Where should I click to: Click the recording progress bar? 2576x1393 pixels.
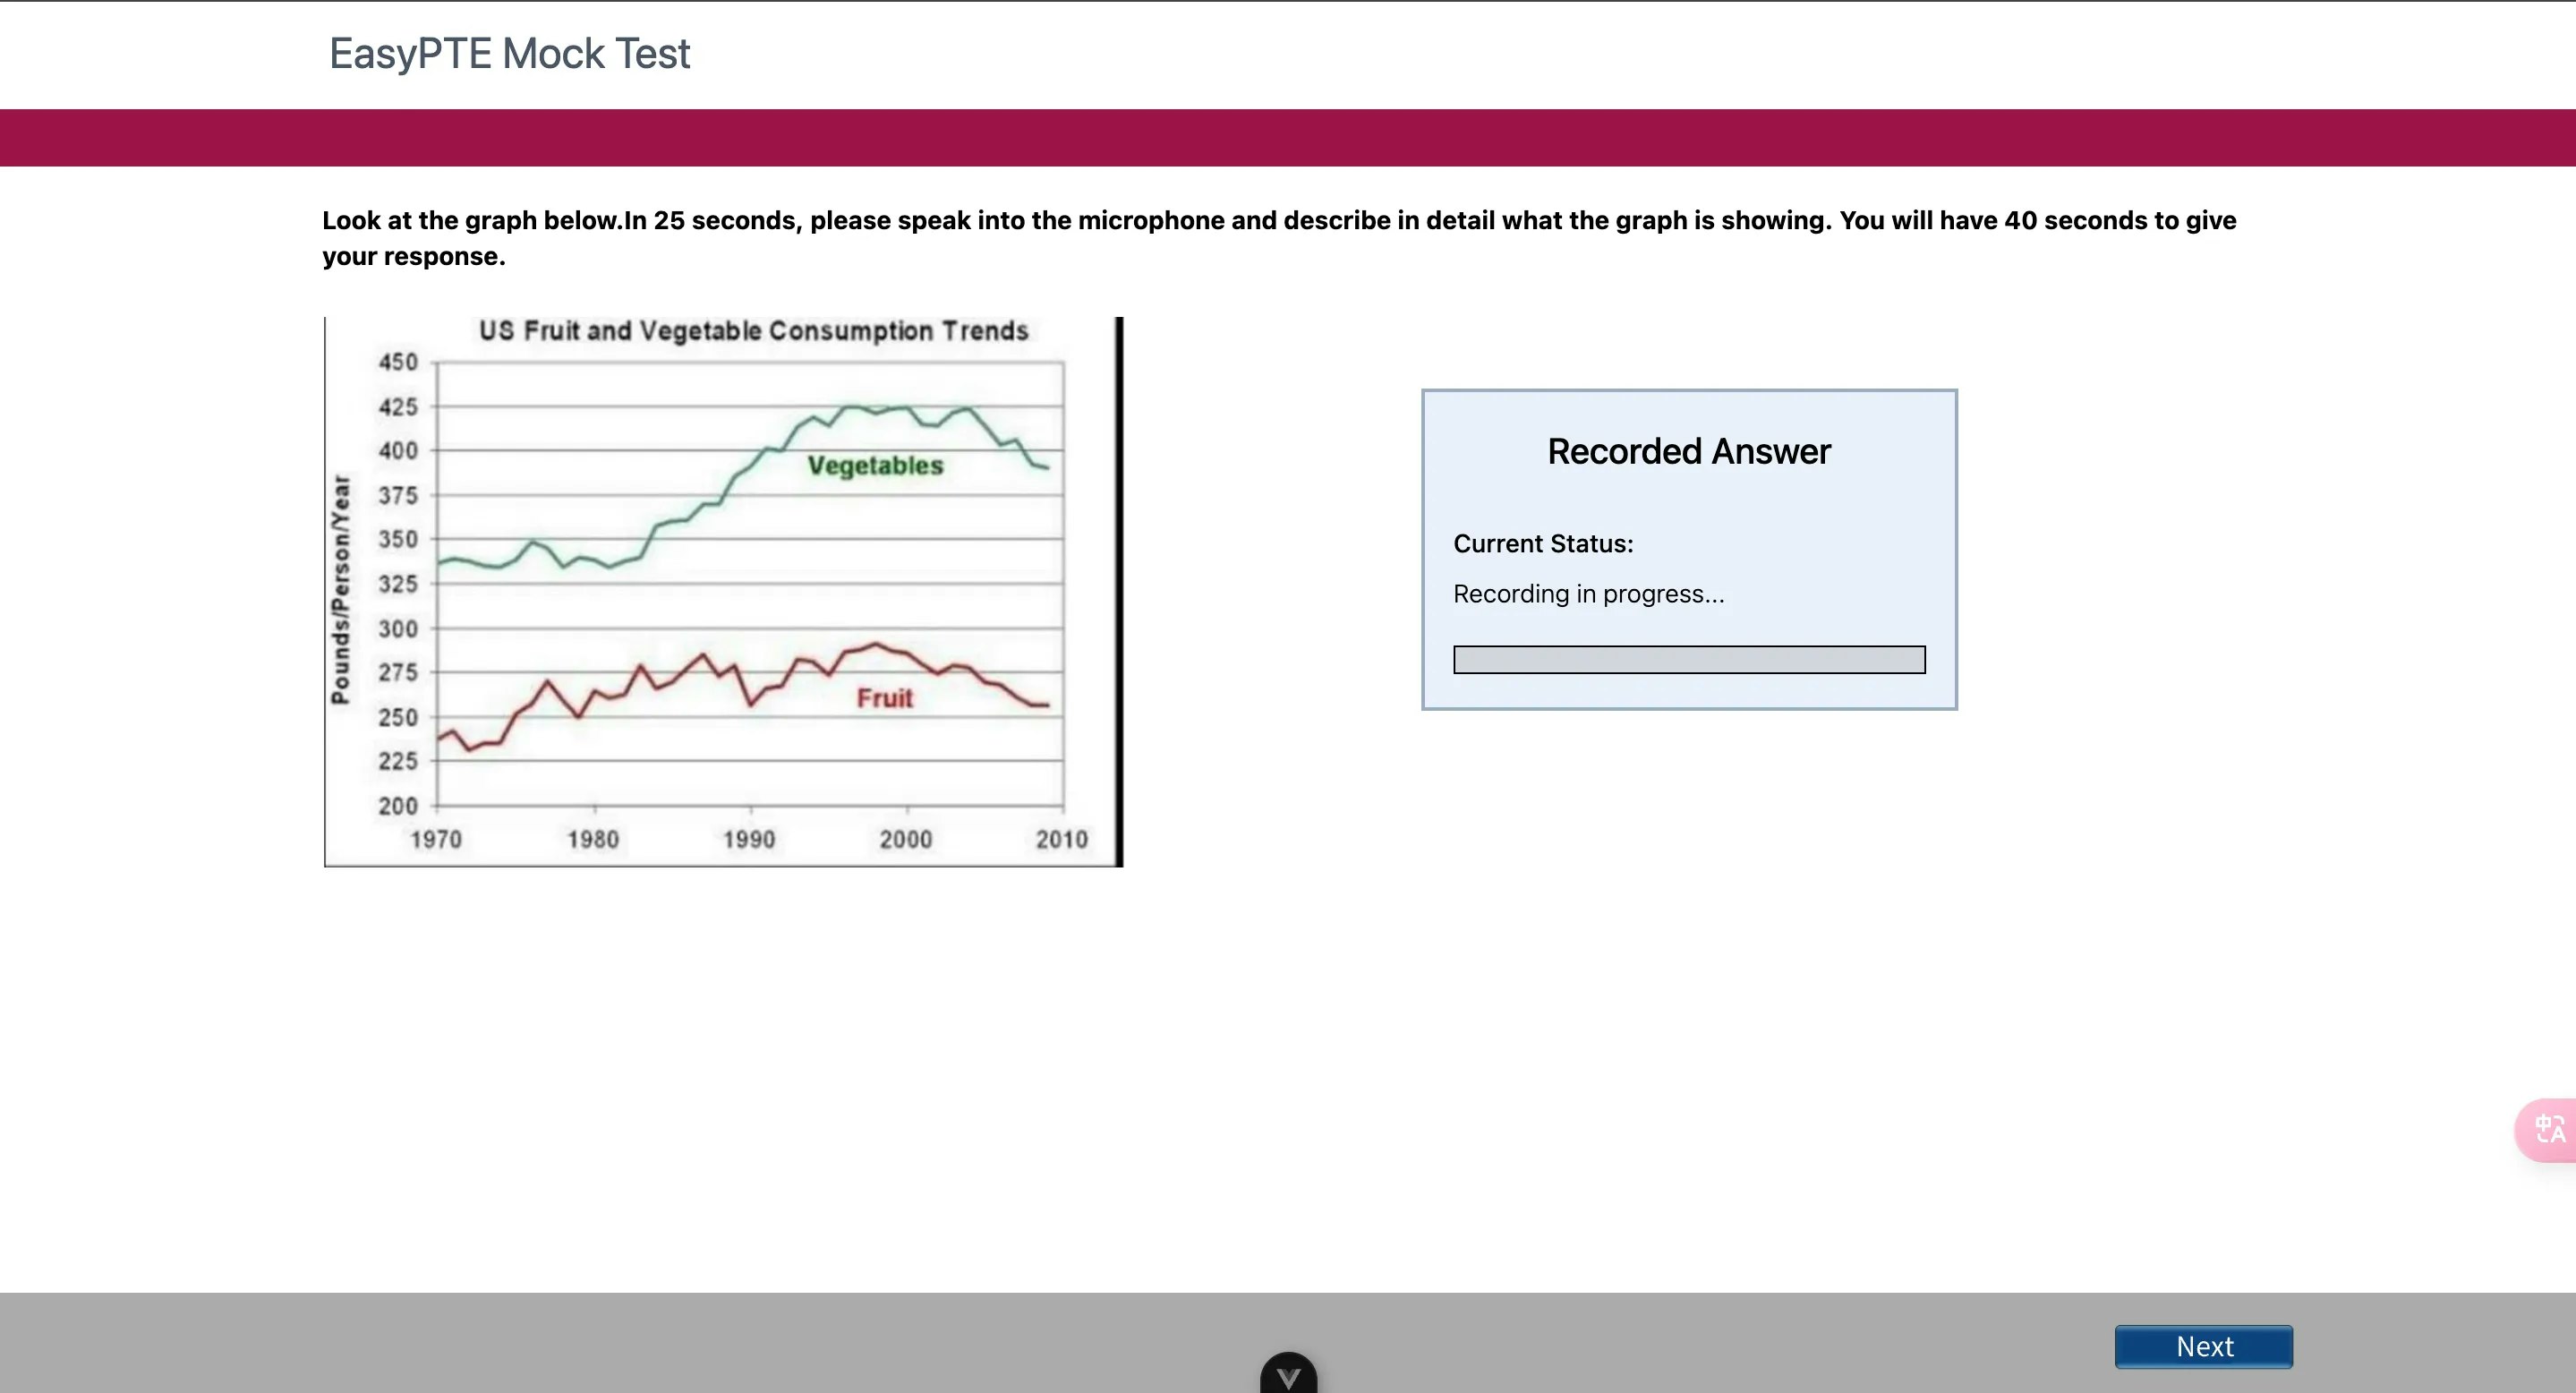click(x=1688, y=659)
